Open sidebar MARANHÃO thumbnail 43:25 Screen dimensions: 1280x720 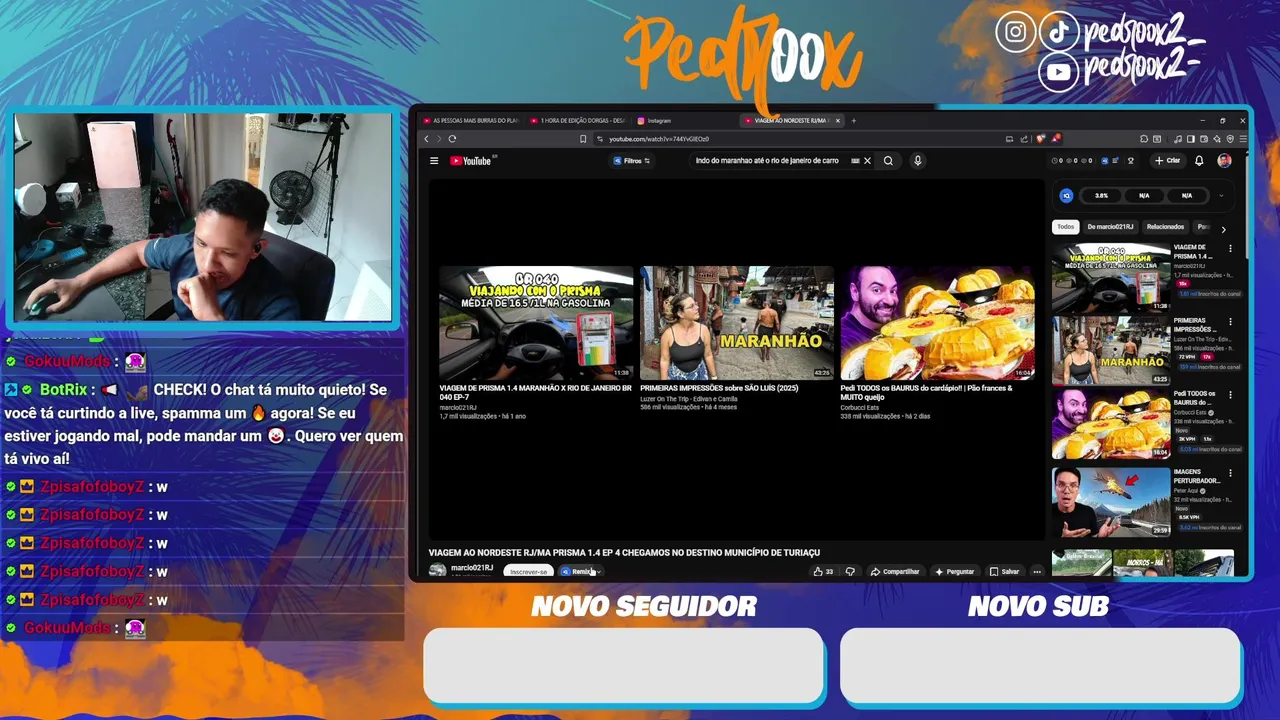pyautogui.click(x=1111, y=351)
